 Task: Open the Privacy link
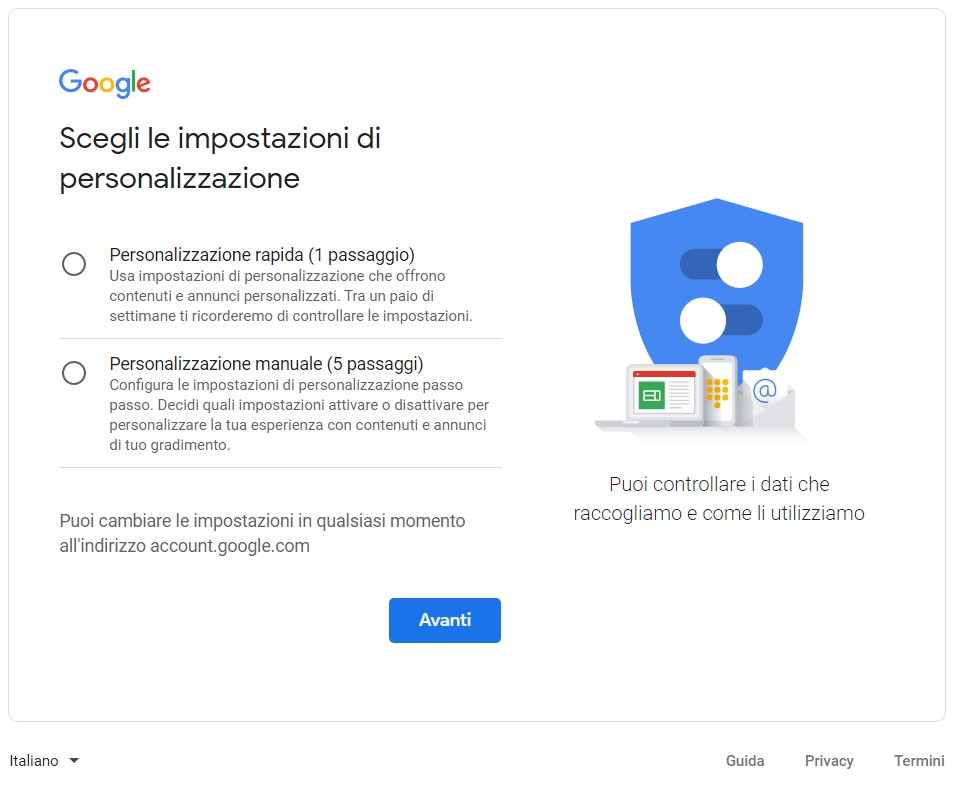point(828,760)
